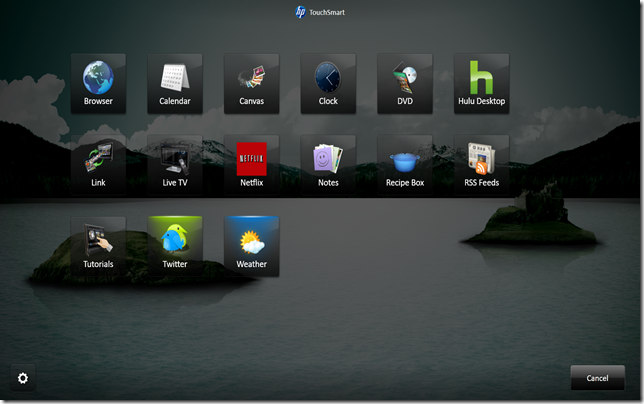The height and width of the screenshot is (404, 644).
Task: Start the DVD player tile
Action: (405, 84)
